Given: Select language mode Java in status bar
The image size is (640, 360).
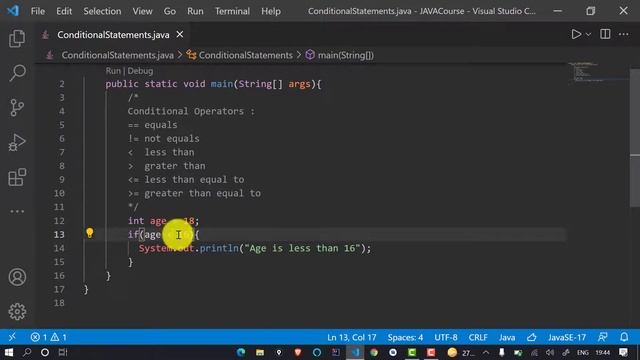Looking at the screenshot, I should click(507, 338).
